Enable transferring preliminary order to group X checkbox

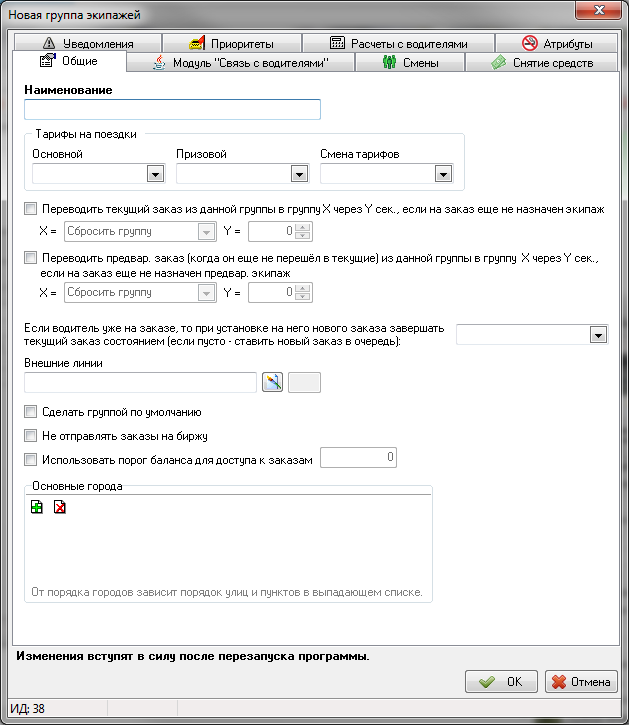(x=31, y=258)
